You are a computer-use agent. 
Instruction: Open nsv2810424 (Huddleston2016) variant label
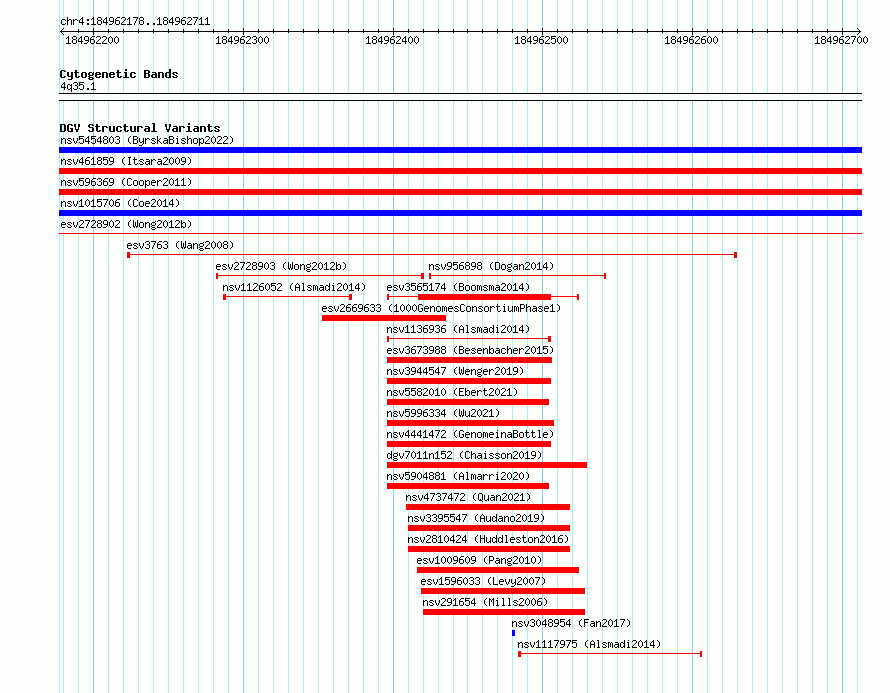click(x=488, y=539)
